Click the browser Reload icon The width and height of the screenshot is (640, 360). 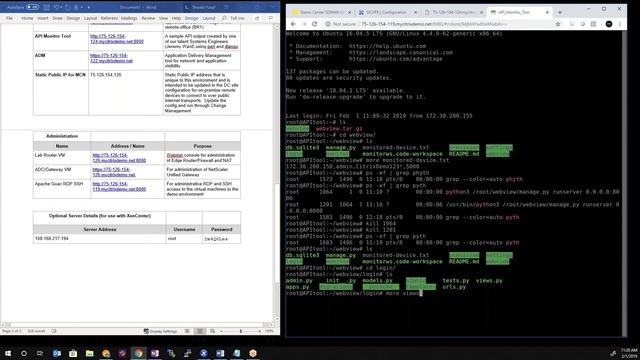point(314,24)
